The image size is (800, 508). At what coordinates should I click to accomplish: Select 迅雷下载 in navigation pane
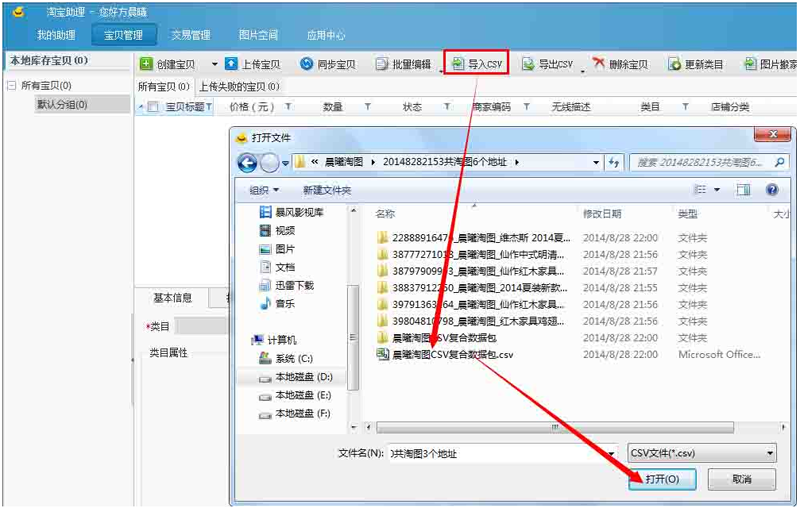pos(287,286)
